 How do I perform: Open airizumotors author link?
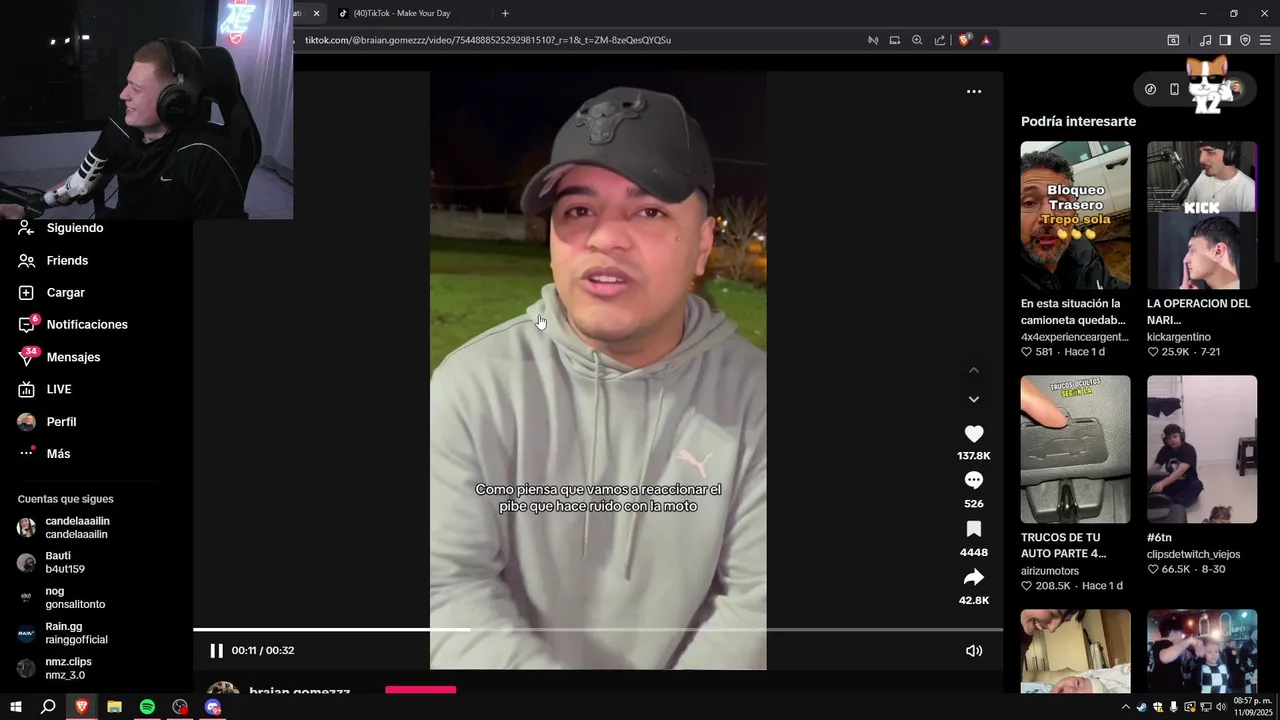coord(1050,571)
